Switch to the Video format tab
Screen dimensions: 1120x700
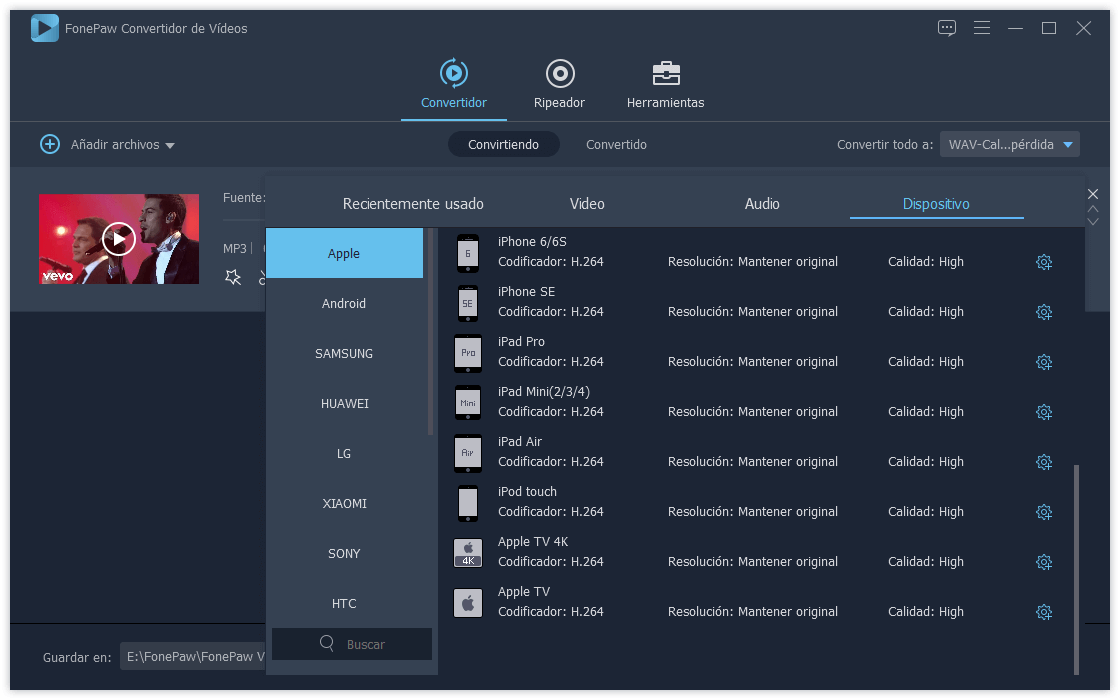coord(587,204)
